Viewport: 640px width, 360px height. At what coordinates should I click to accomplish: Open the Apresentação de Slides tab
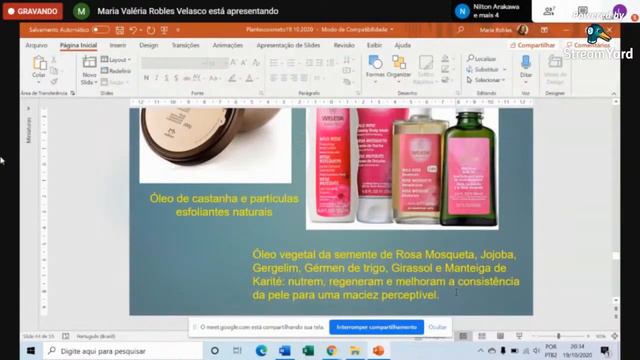(x=288, y=45)
